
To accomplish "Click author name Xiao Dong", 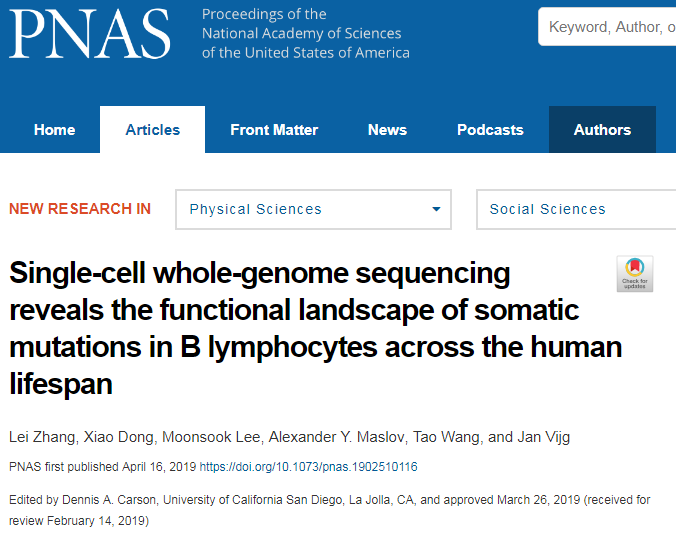I will [x=119, y=437].
